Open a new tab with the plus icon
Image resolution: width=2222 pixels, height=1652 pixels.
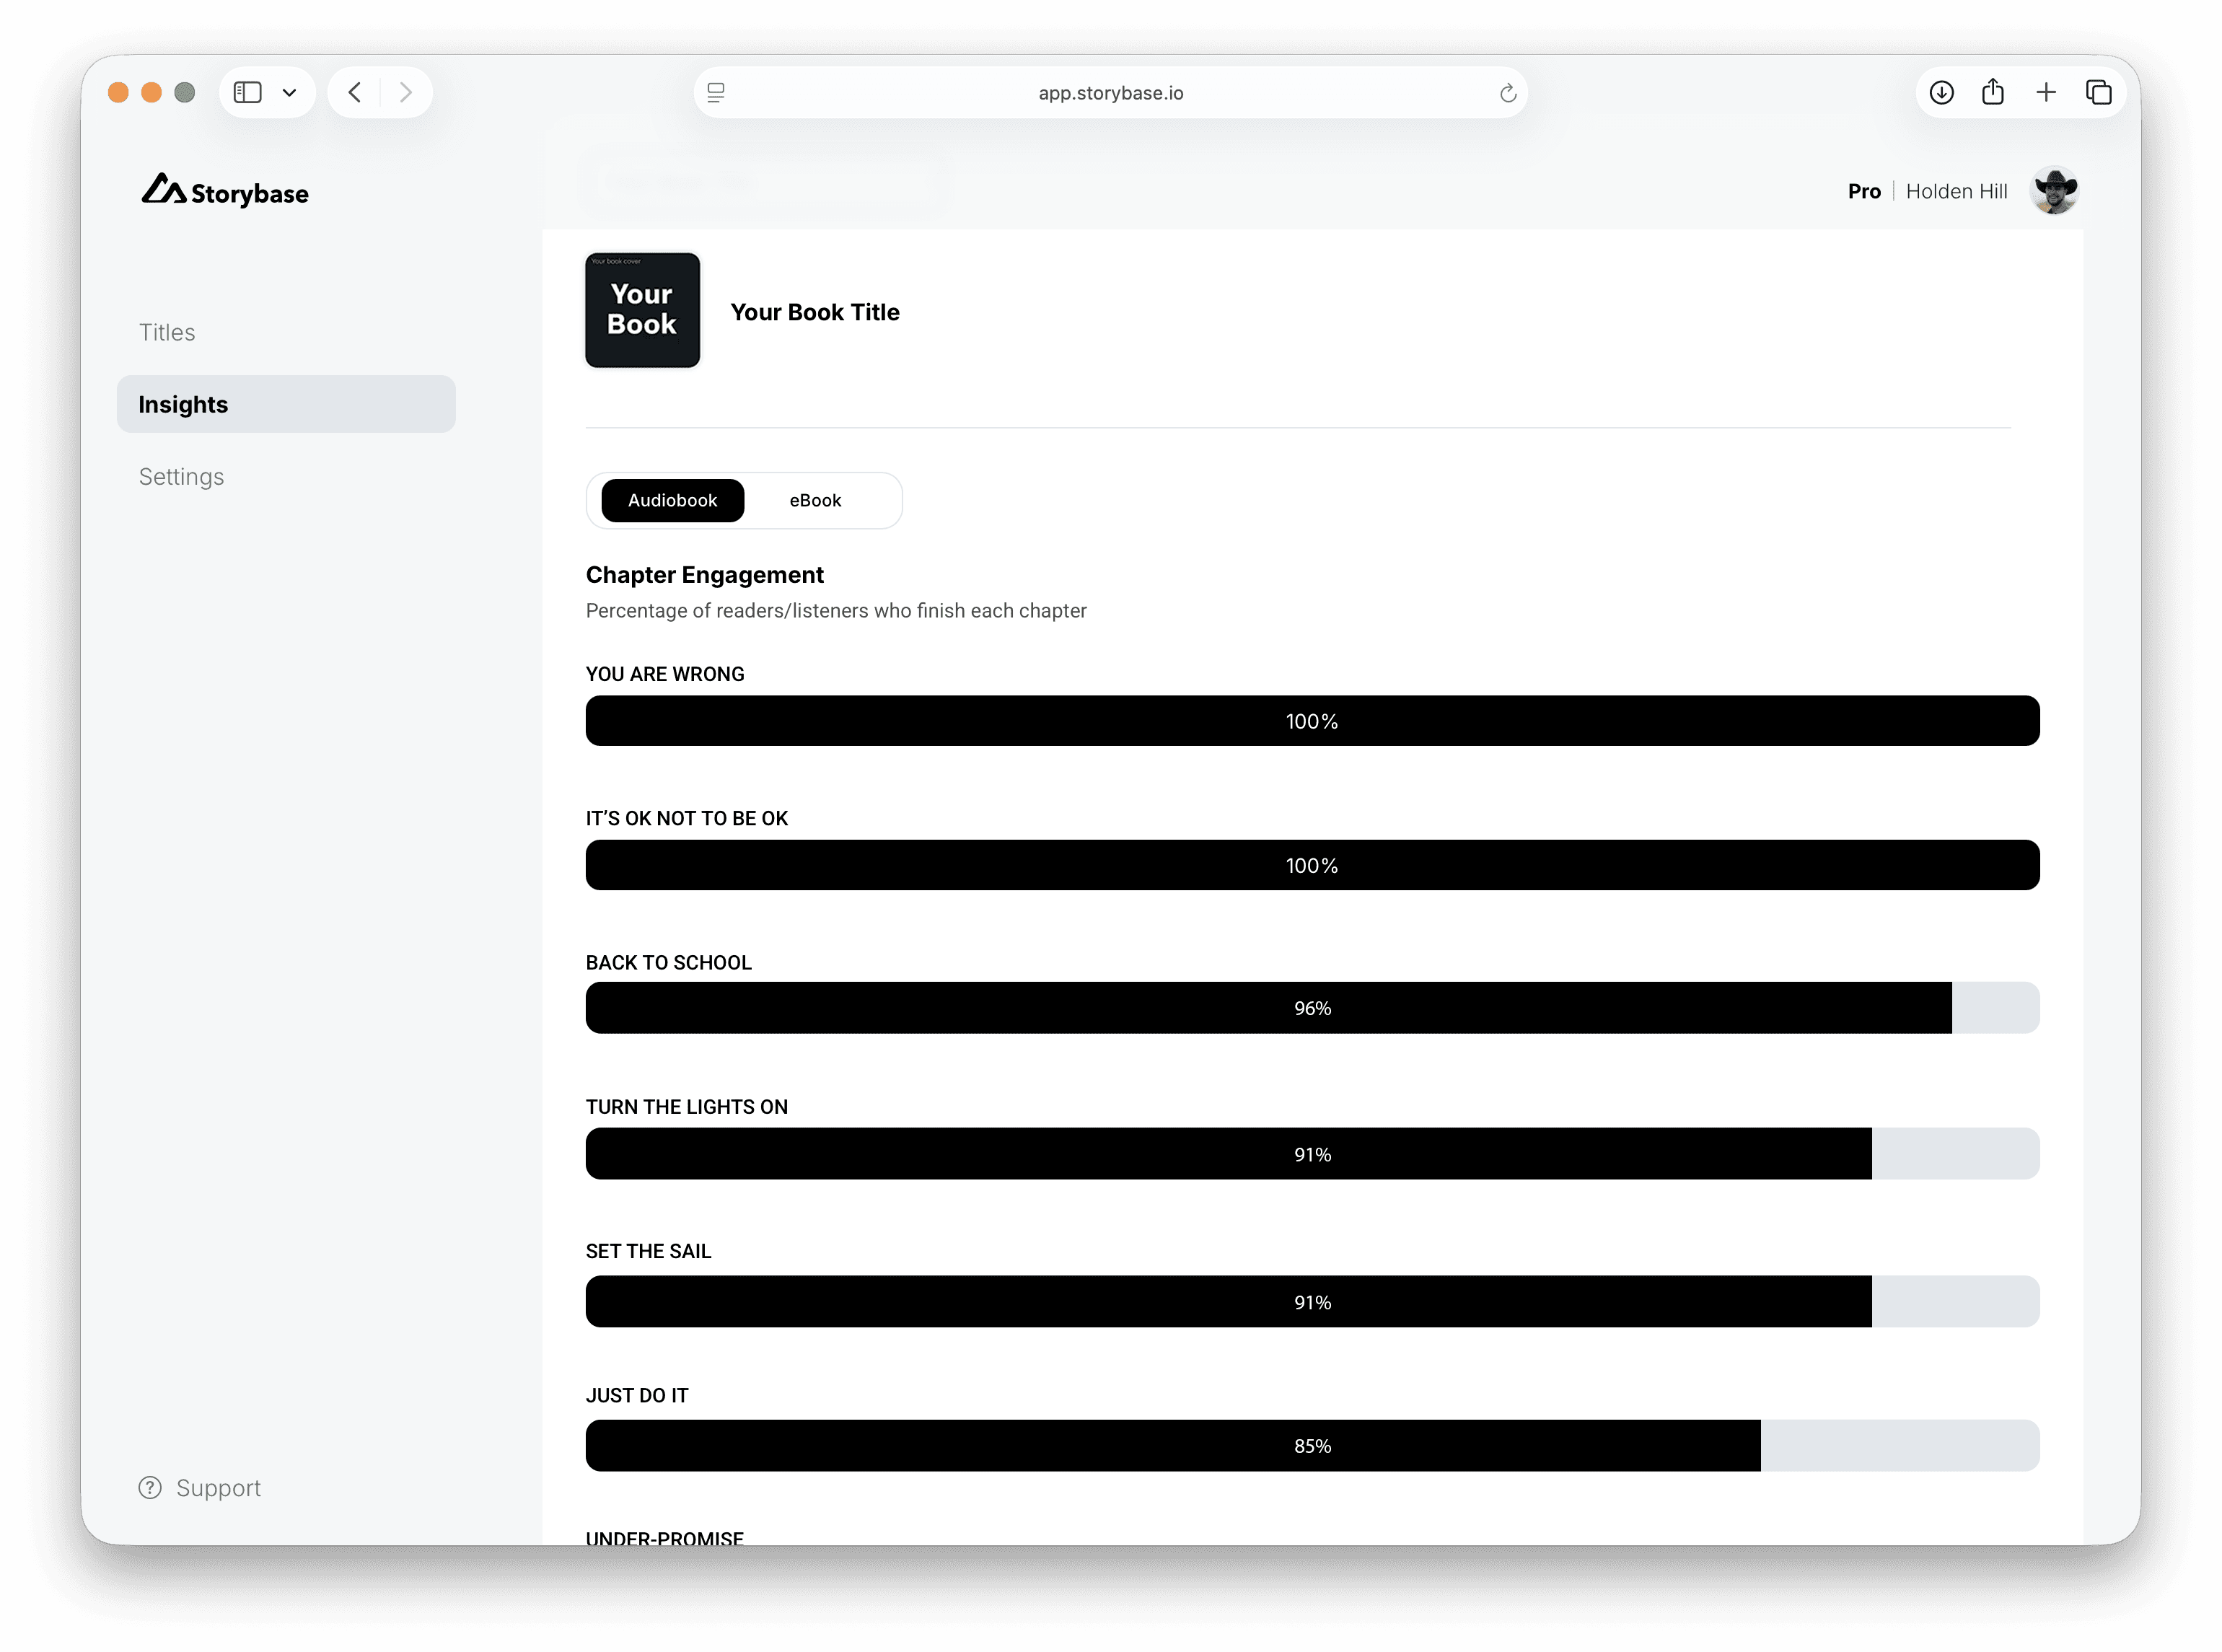click(2046, 93)
